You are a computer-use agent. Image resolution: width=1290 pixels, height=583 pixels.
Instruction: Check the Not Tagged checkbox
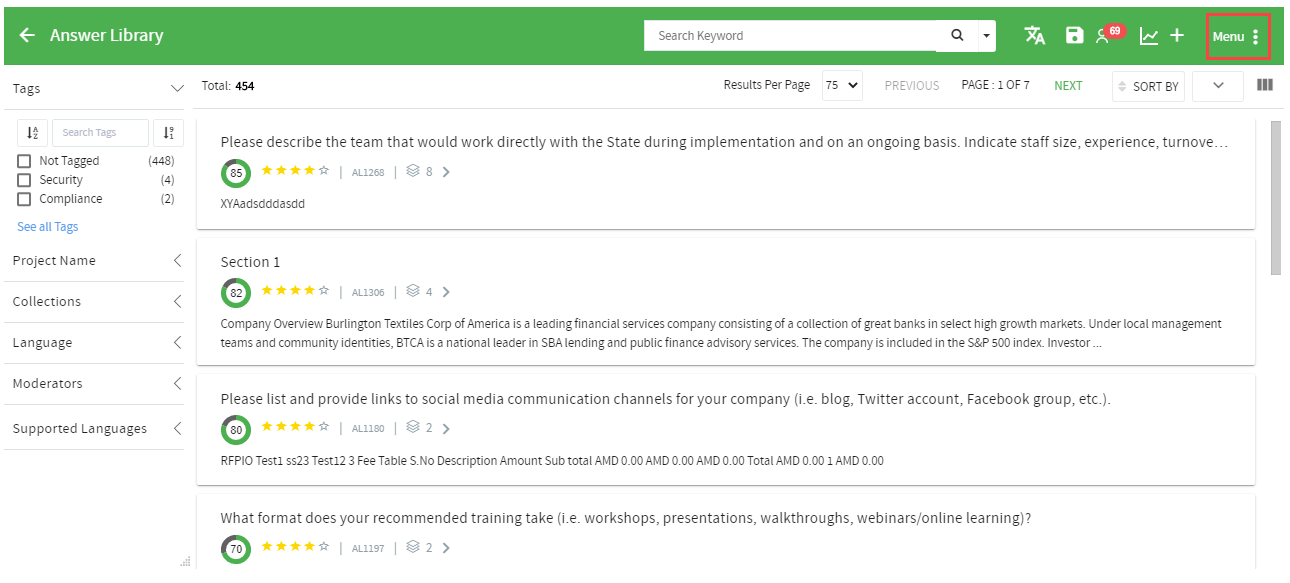pos(24,161)
